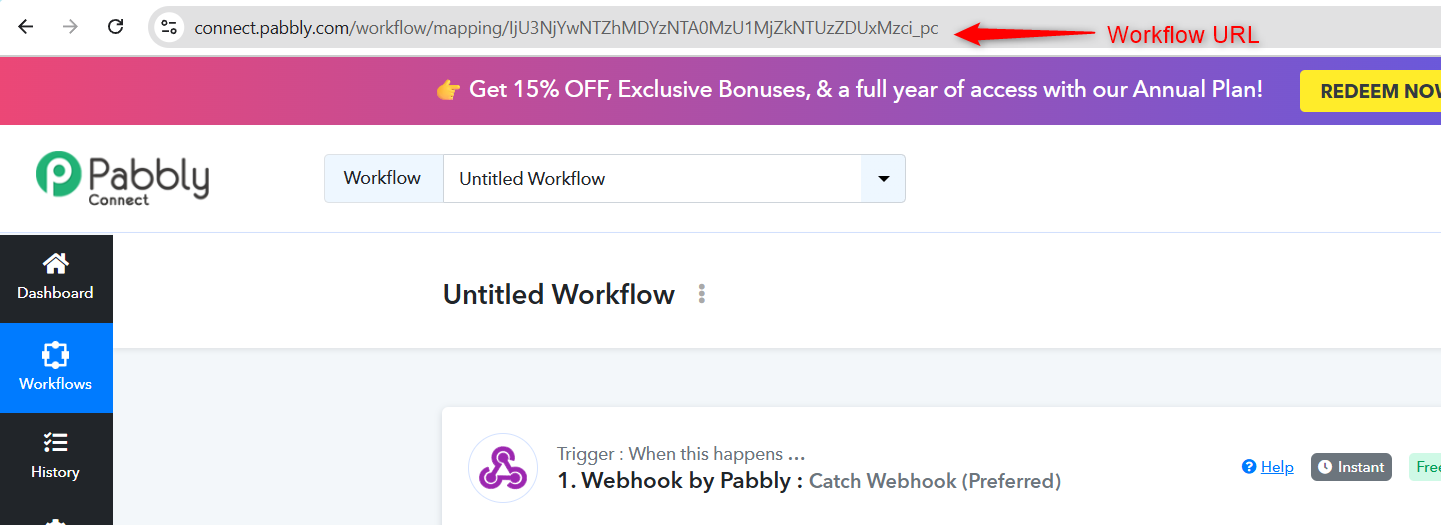Image resolution: width=1441 pixels, height=525 pixels.
Task: Click the address bar workflow URL
Action: pos(566,28)
